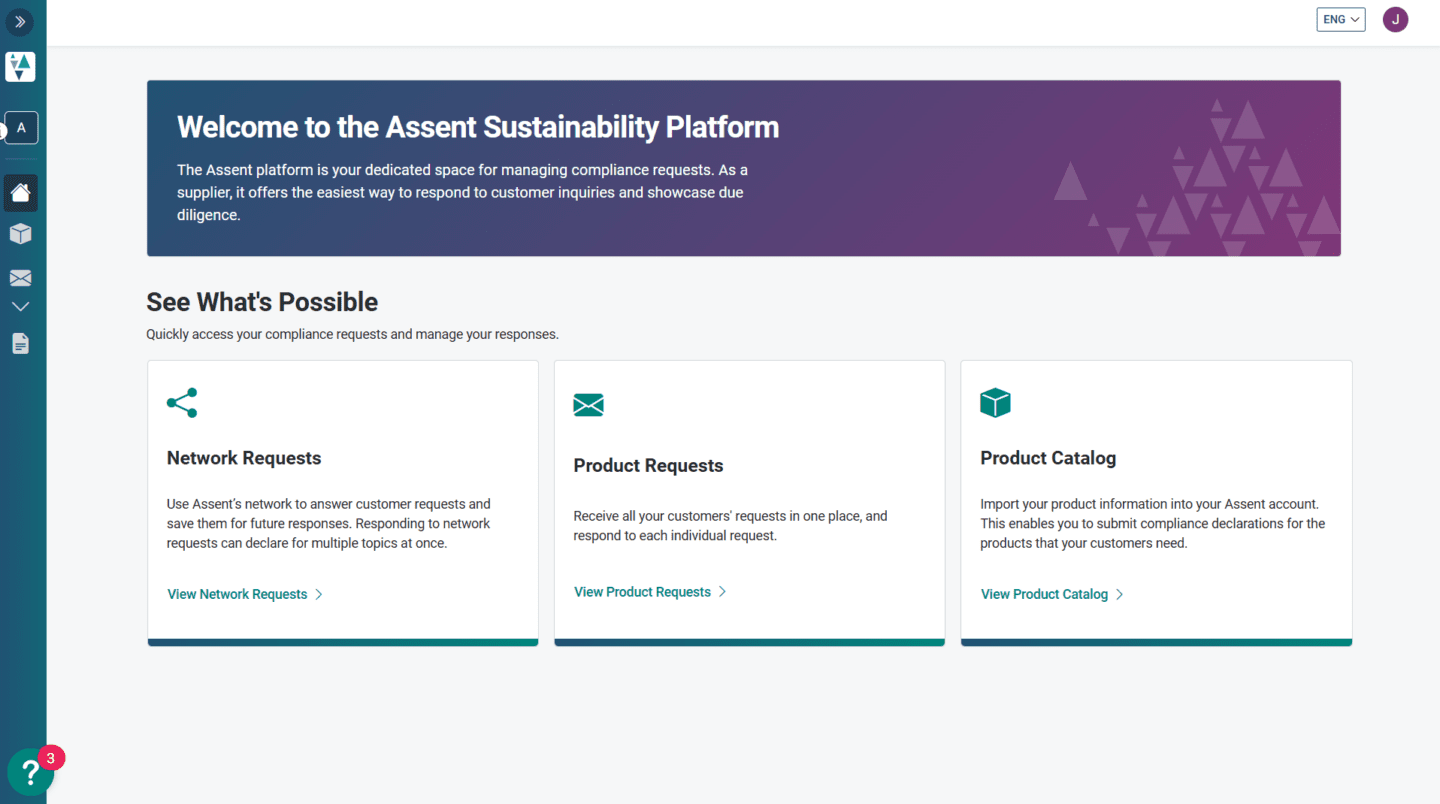The image size is (1440, 804).
Task: Go to Home via the house icon
Action: click(x=21, y=192)
